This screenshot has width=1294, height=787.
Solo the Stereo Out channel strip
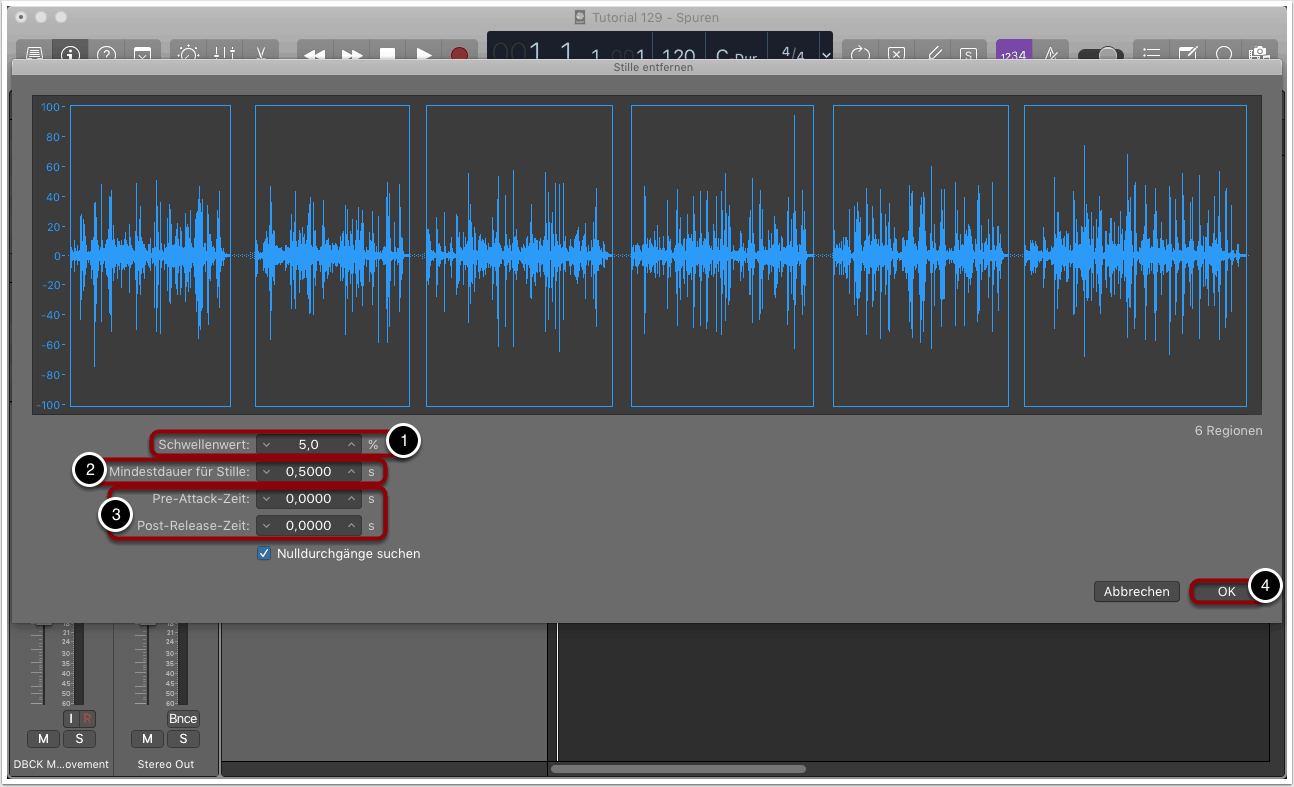183,739
